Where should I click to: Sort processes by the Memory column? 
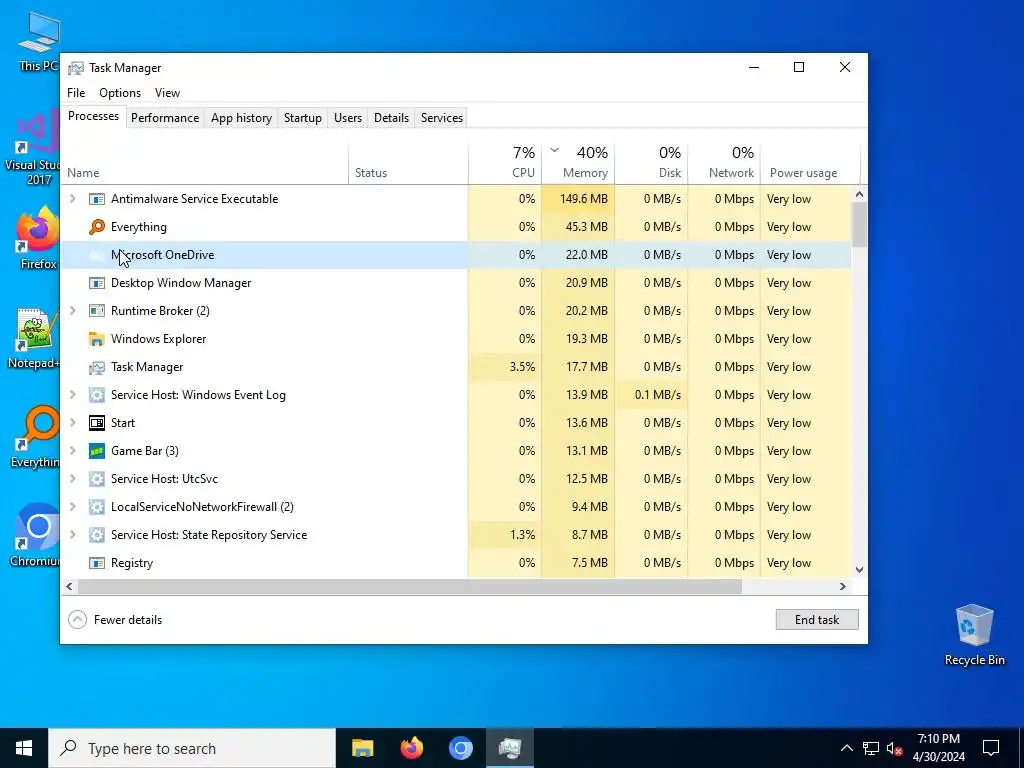[578, 162]
